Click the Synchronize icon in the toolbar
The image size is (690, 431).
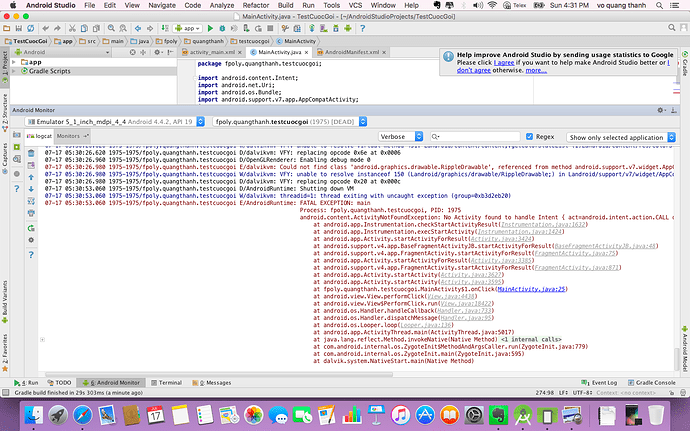tap(30, 28)
